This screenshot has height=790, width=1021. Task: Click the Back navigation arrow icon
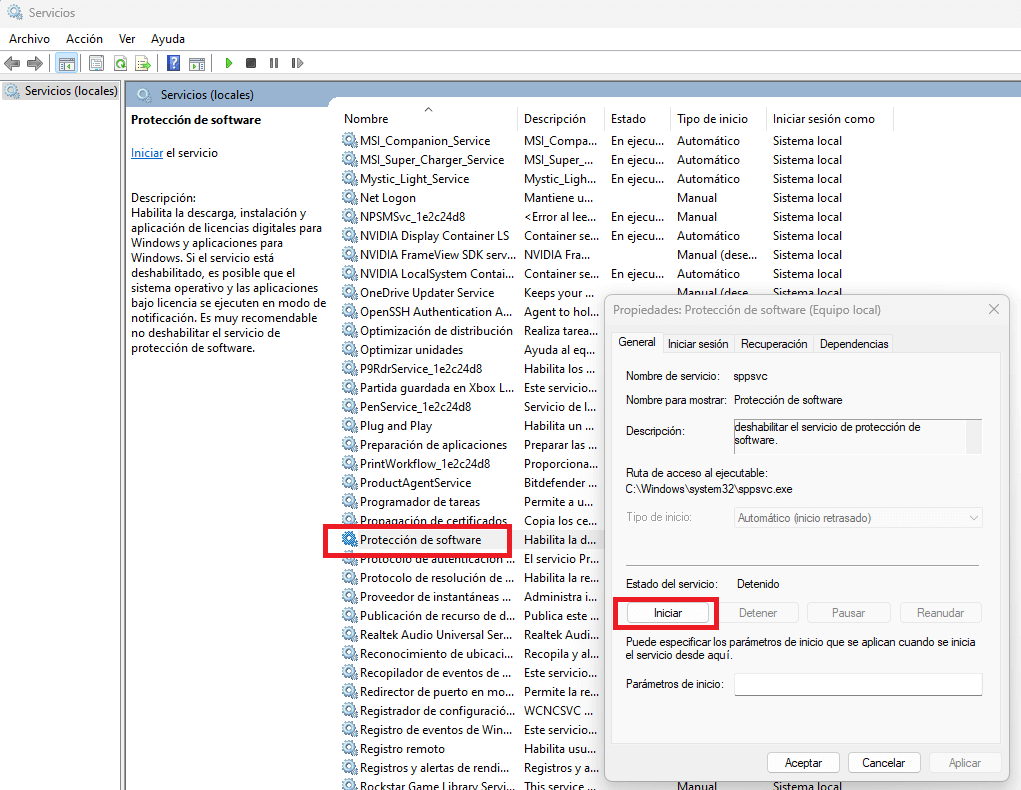coord(12,62)
